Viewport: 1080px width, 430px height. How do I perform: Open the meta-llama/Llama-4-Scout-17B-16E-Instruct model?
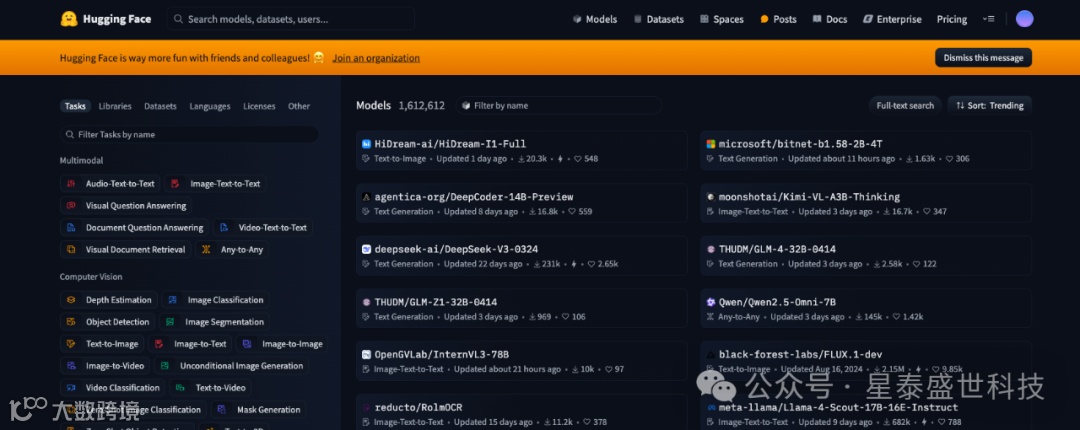pos(866,412)
